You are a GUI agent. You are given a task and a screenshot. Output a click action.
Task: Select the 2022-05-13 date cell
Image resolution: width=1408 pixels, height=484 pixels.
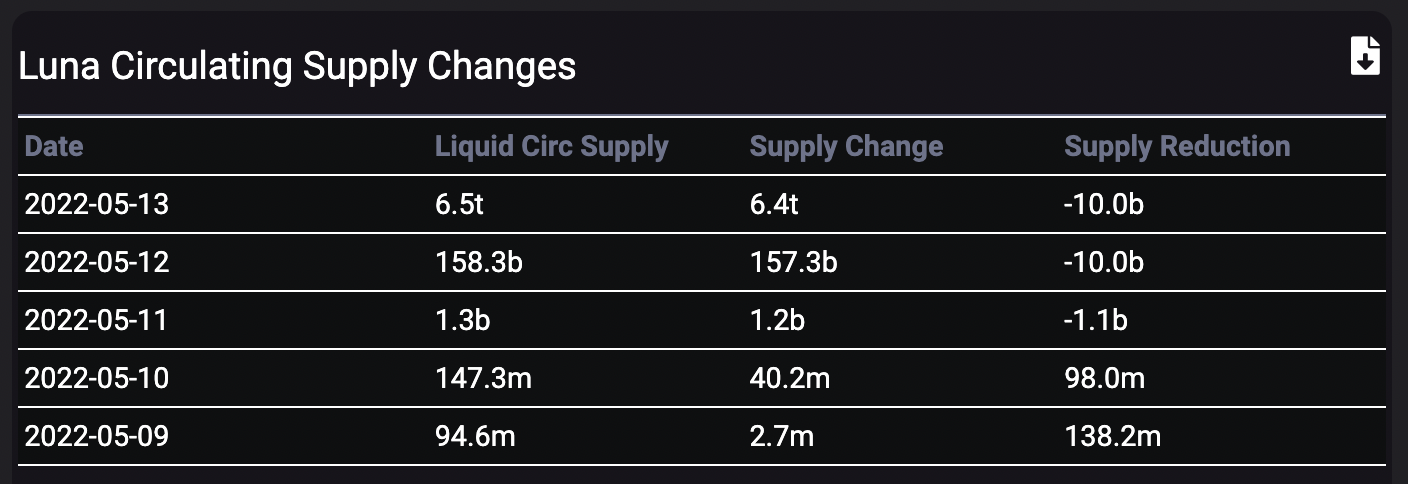coord(97,204)
